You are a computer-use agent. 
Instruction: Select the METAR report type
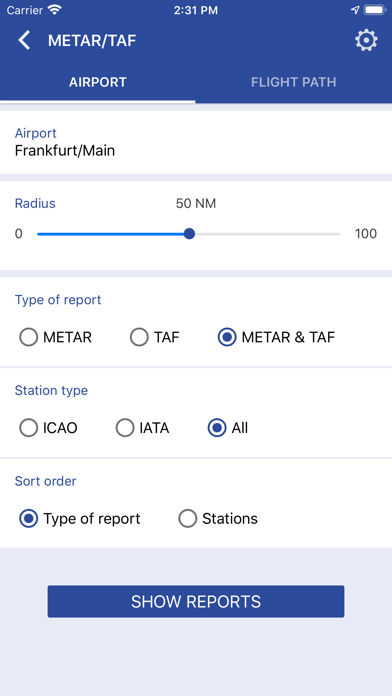point(55,338)
